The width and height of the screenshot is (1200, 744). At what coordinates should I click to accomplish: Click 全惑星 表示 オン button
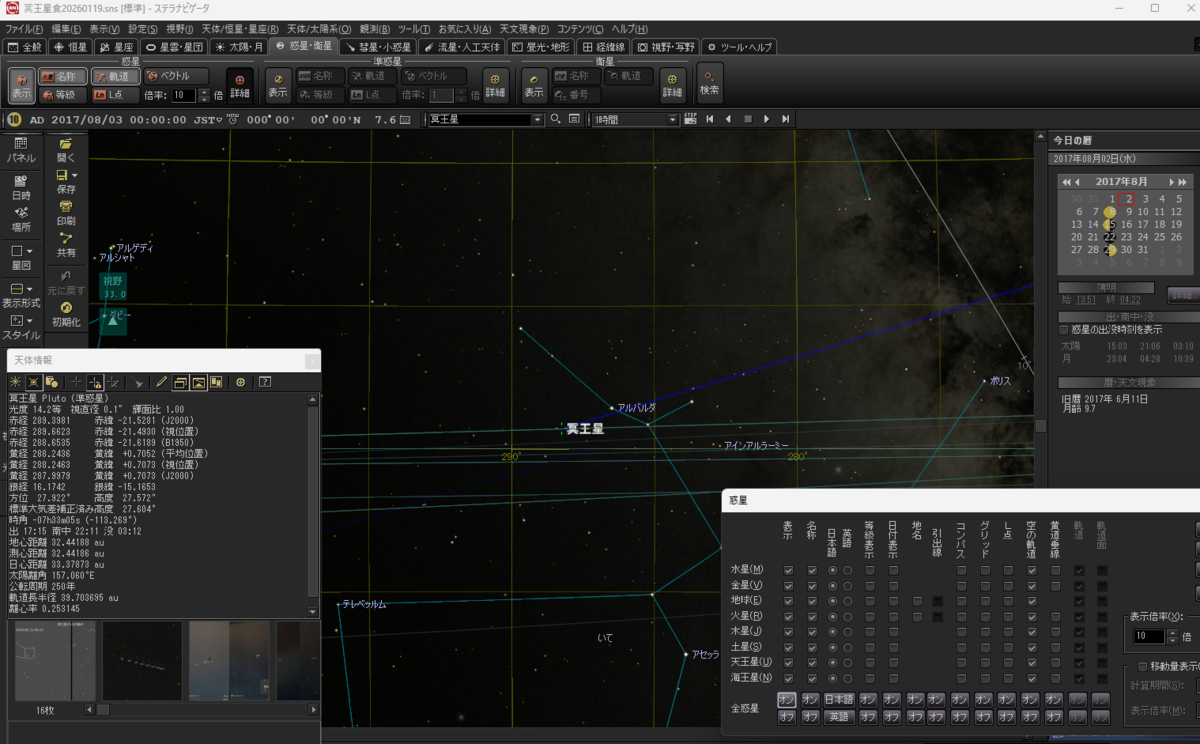787,700
